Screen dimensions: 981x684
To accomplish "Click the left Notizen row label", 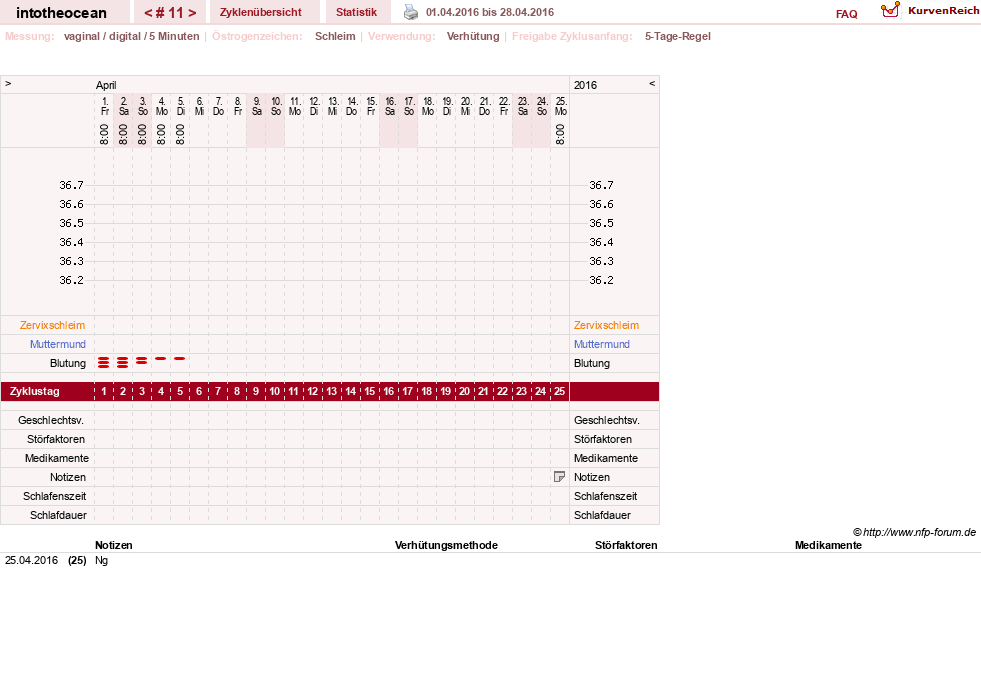I will pyautogui.click(x=68, y=477).
